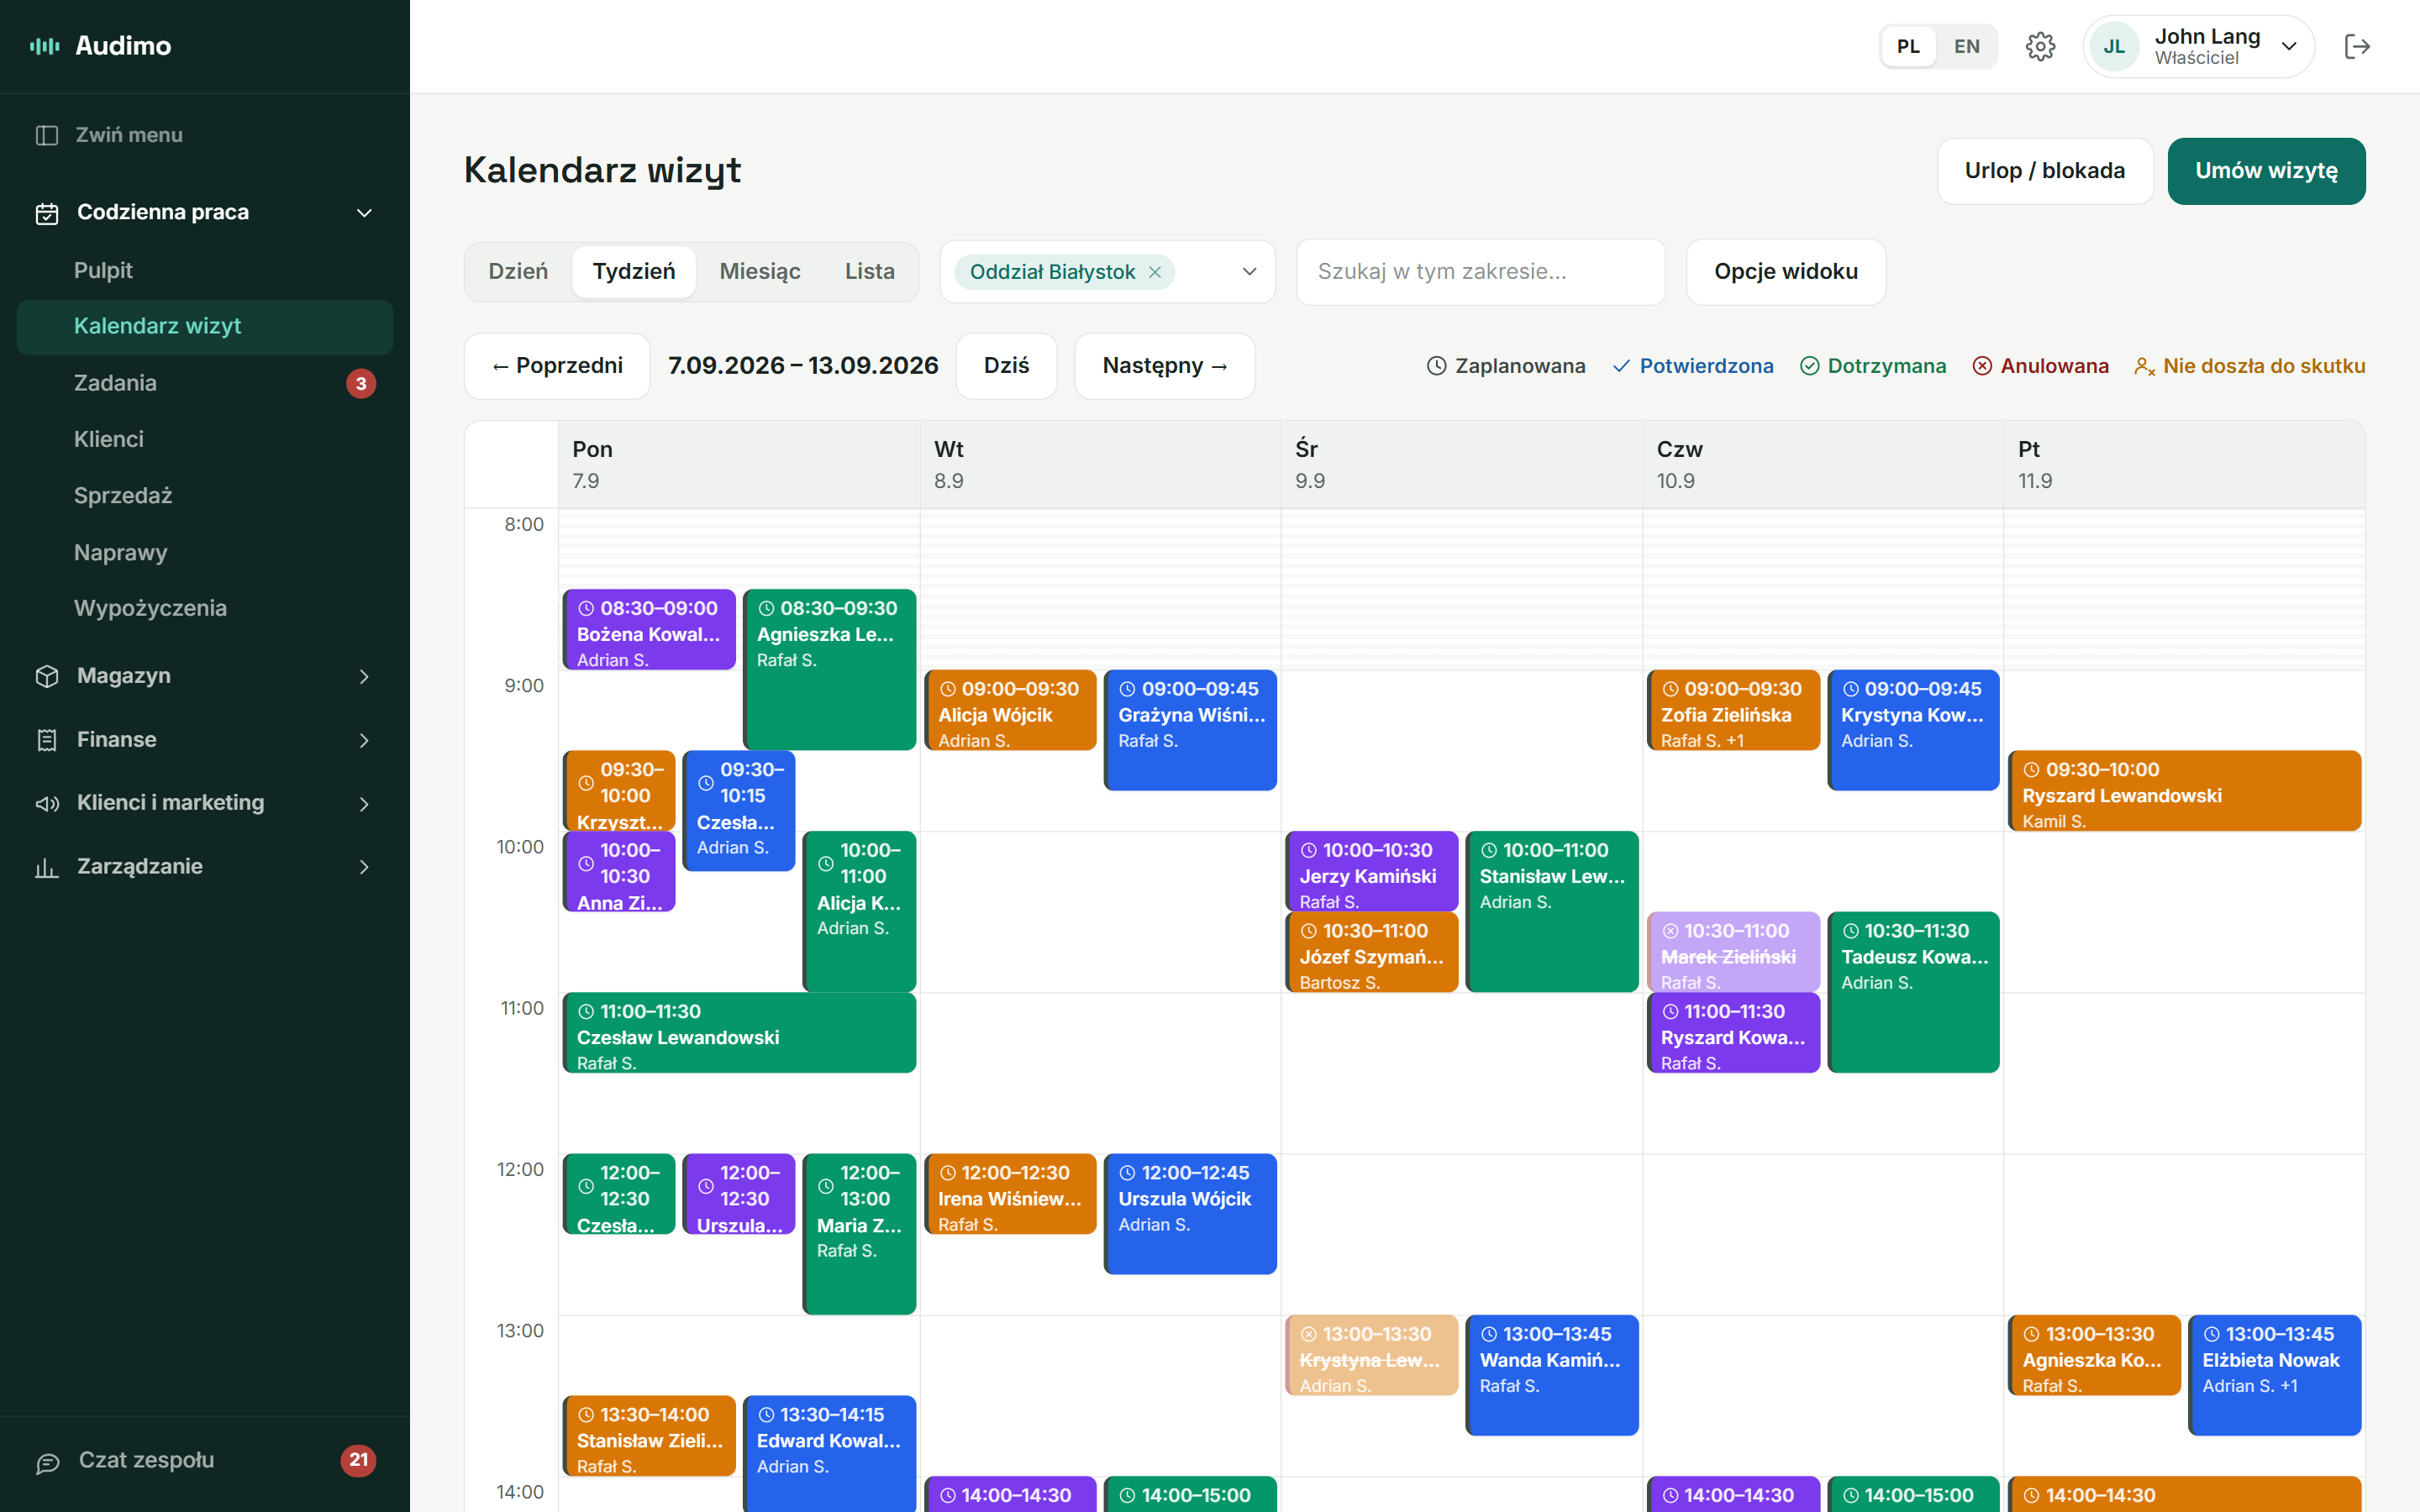Click the Anulowana legend icon
The image size is (2420, 1512).
point(1982,366)
